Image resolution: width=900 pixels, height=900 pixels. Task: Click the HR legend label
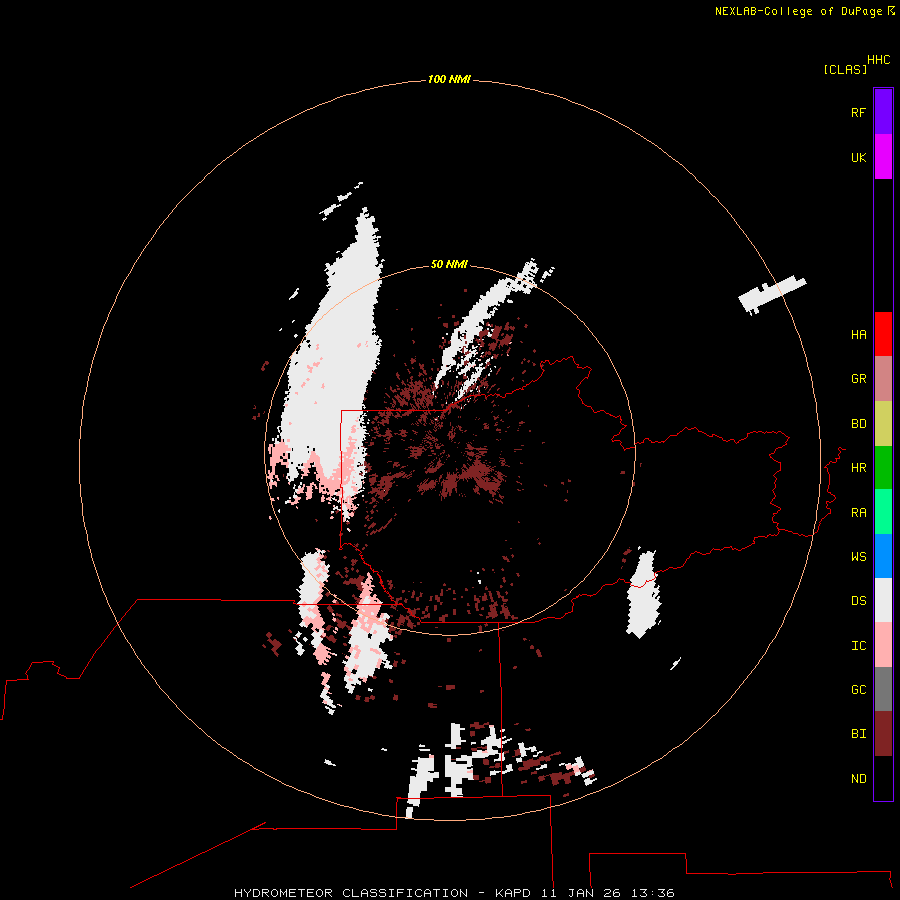tap(858, 468)
